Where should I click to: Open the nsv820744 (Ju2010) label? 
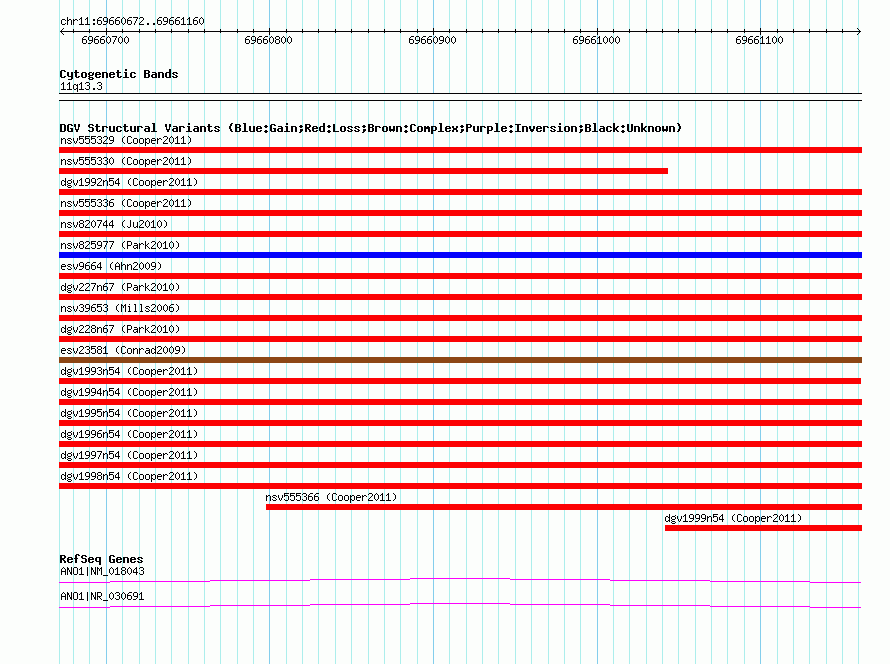pos(114,224)
